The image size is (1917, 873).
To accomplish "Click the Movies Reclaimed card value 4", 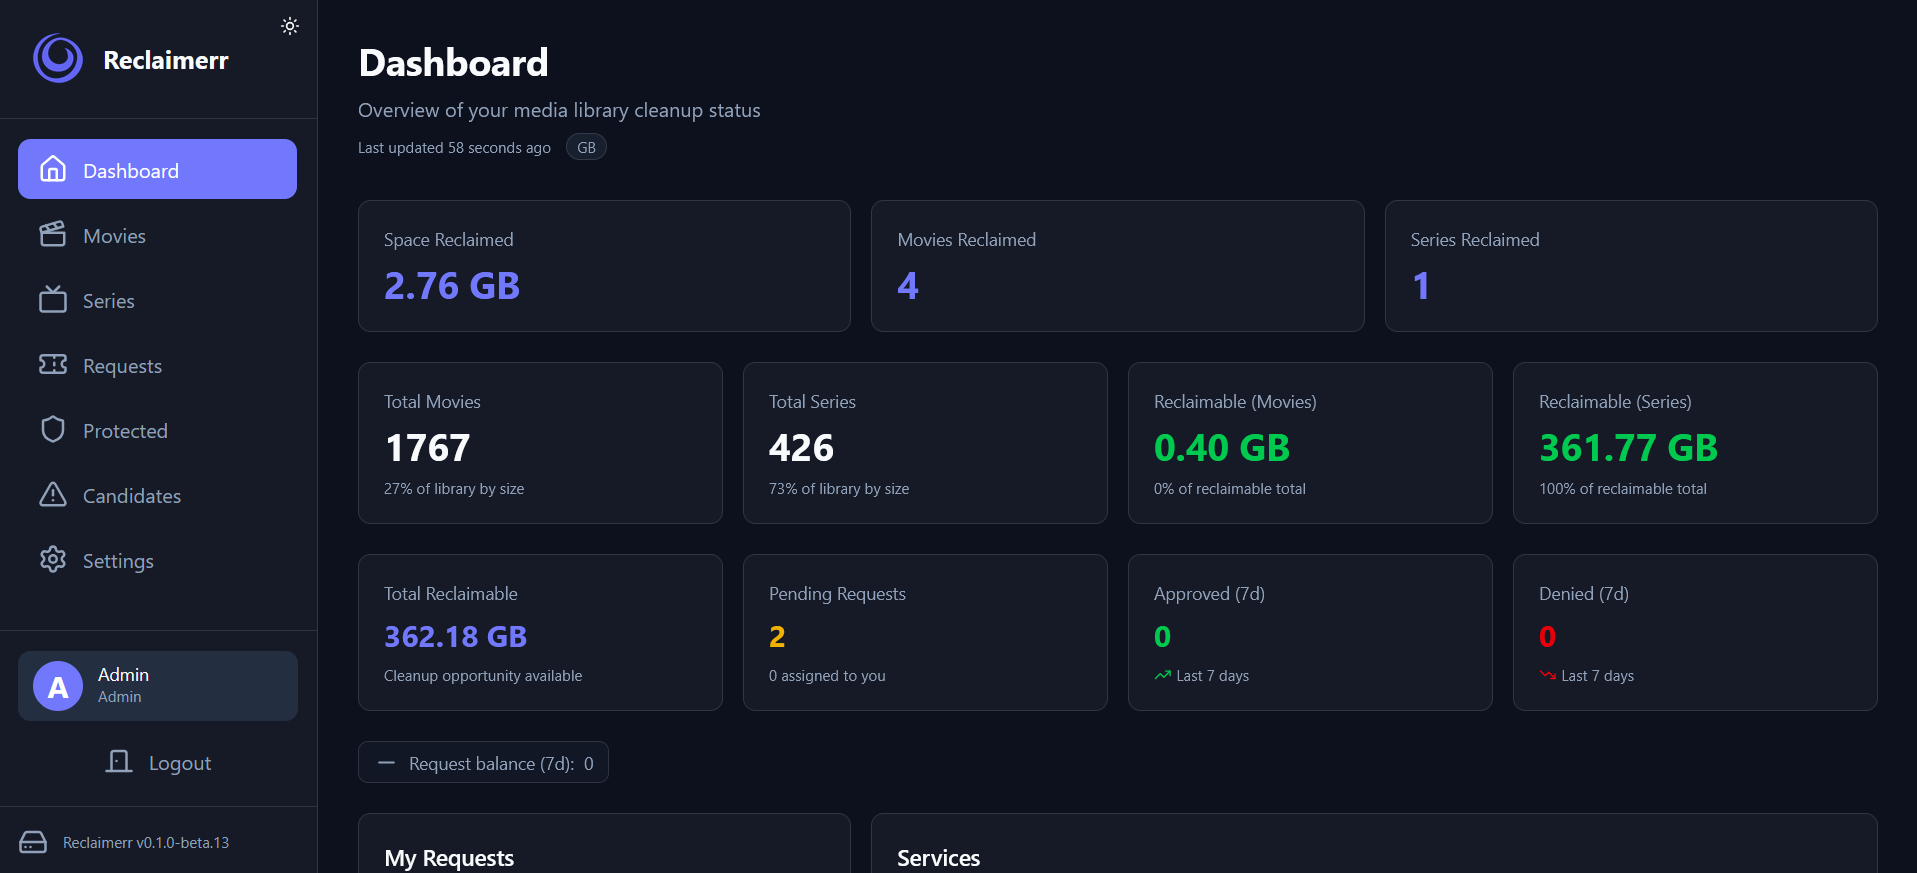I will 908,286.
